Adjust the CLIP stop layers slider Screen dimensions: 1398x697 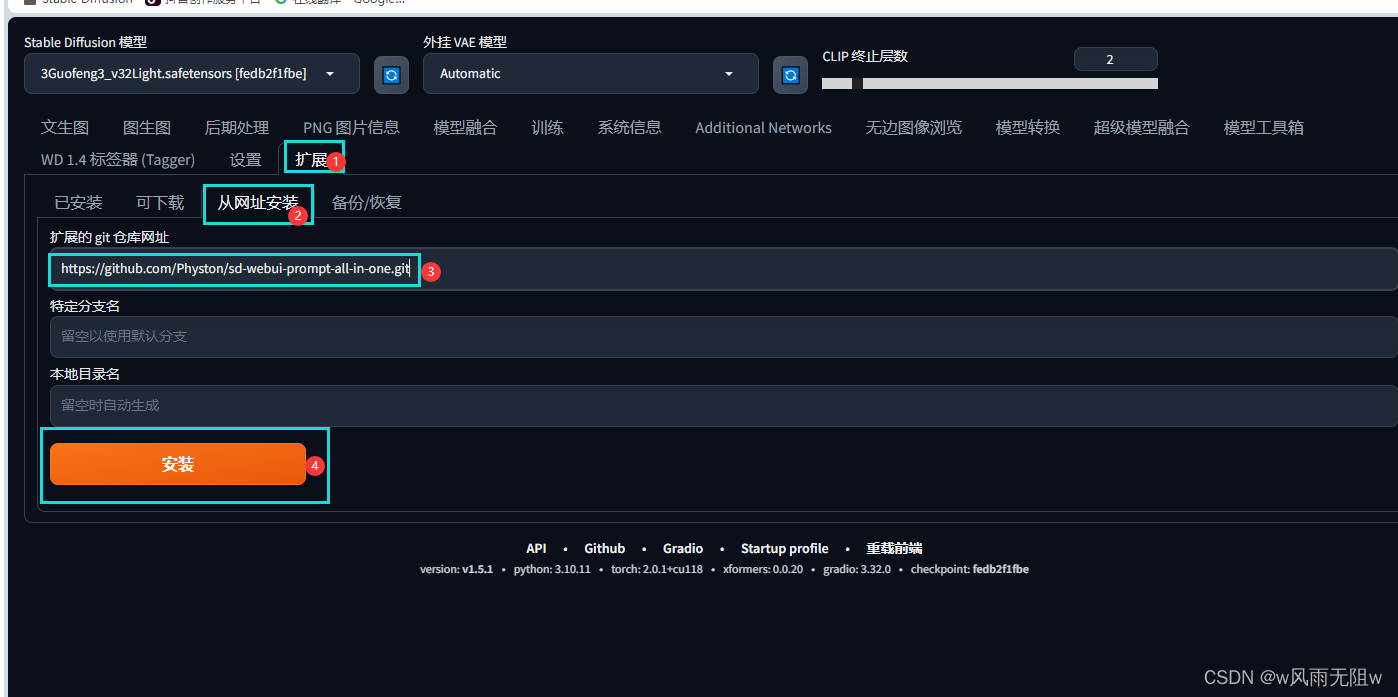click(x=990, y=84)
